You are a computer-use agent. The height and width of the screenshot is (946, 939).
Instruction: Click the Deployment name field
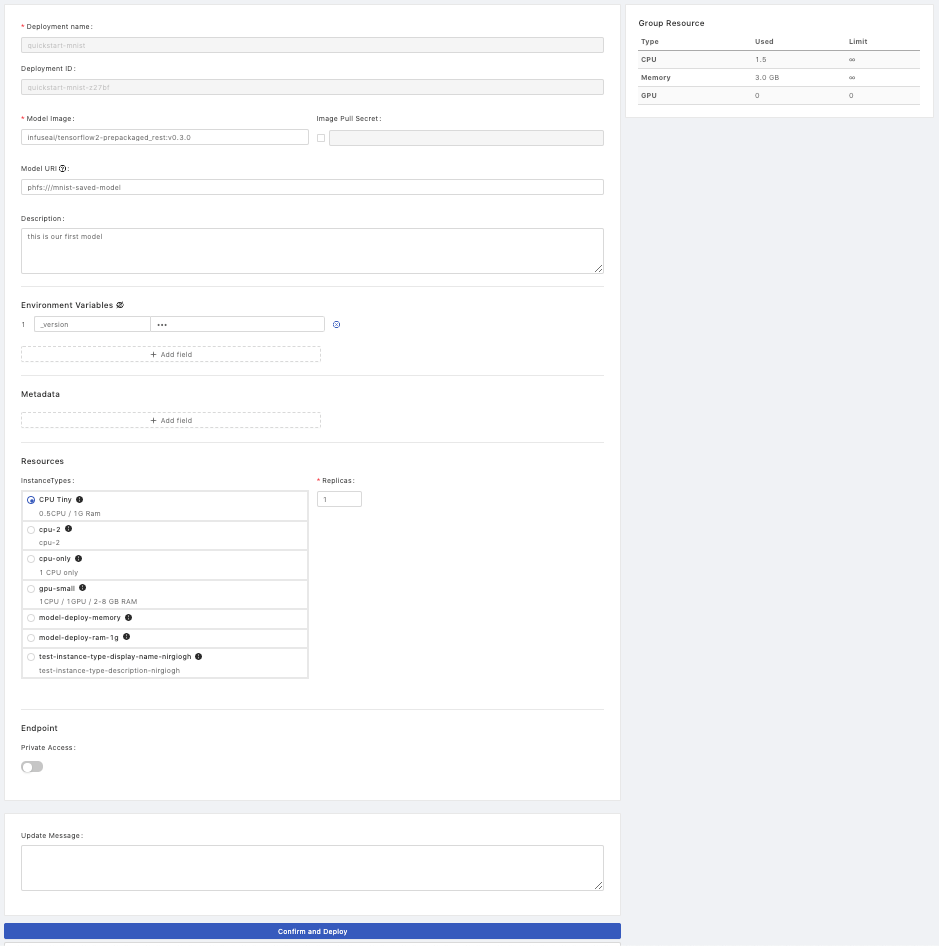click(313, 45)
